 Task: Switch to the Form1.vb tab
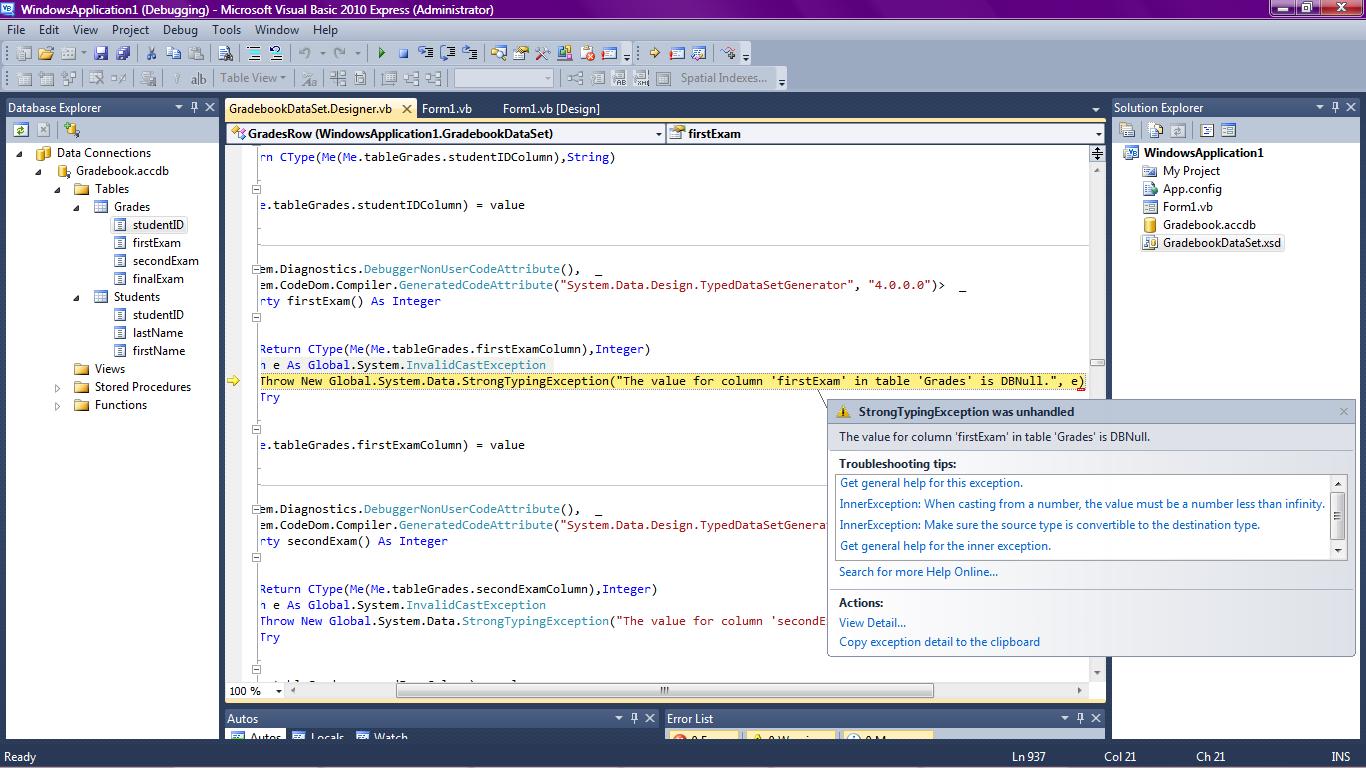coord(447,108)
